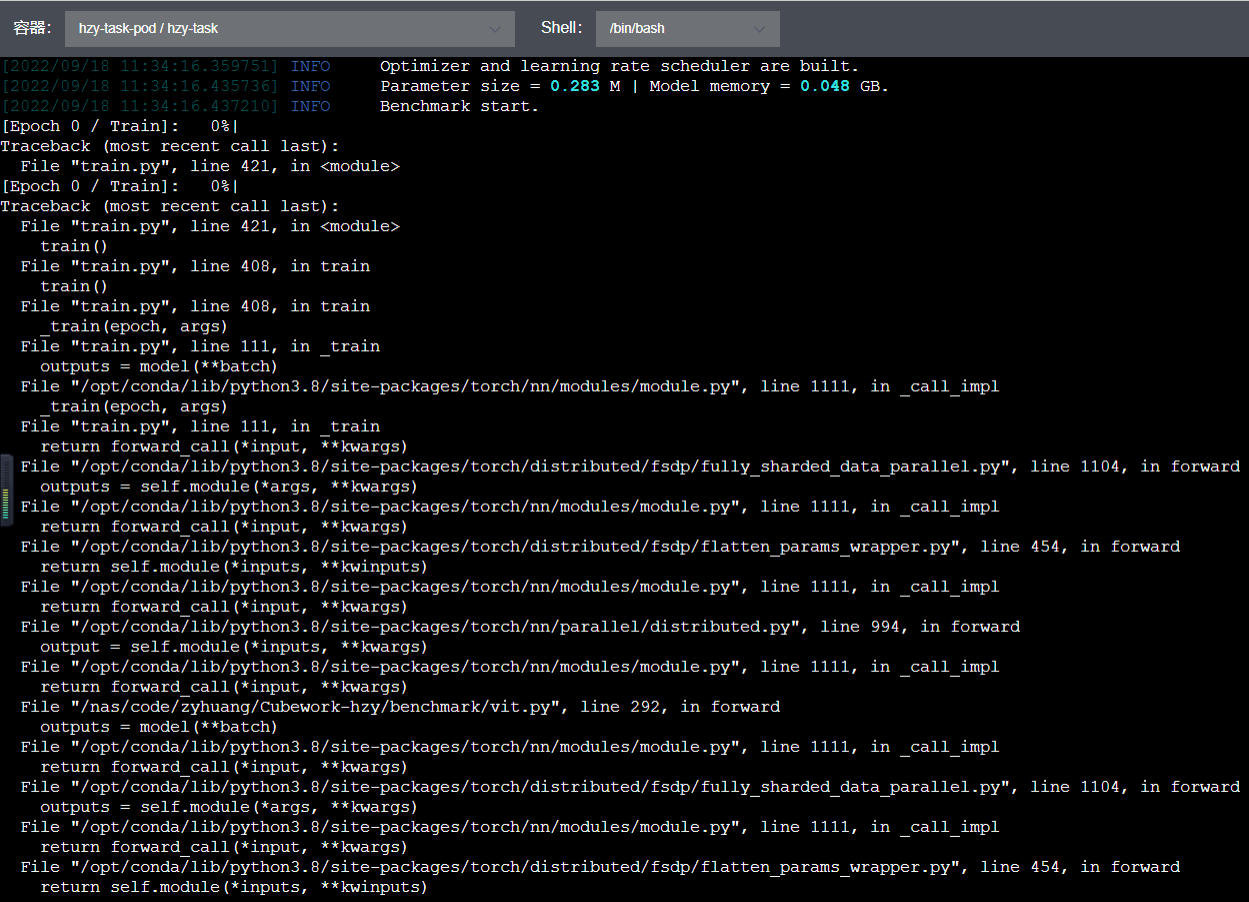Viewport: 1249px width, 902px height.
Task: Click the 容器 label
Action: [x=32, y=28]
